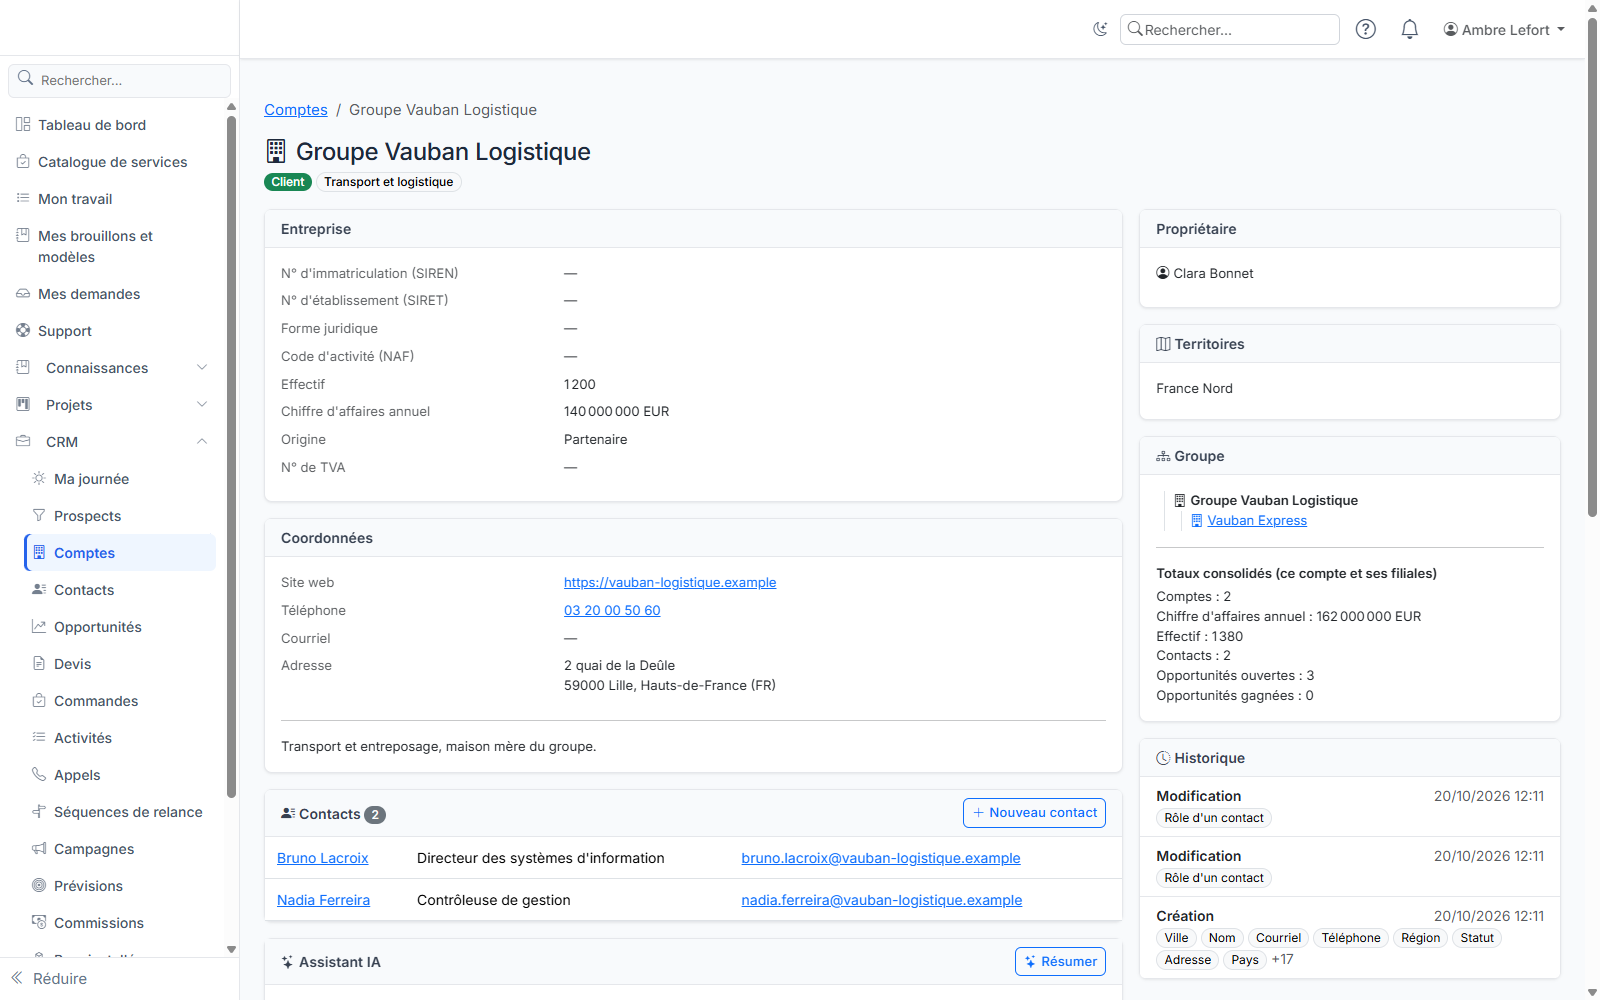Click the Activités list icon
This screenshot has width=1600, height=1000.
coord(39,738)
